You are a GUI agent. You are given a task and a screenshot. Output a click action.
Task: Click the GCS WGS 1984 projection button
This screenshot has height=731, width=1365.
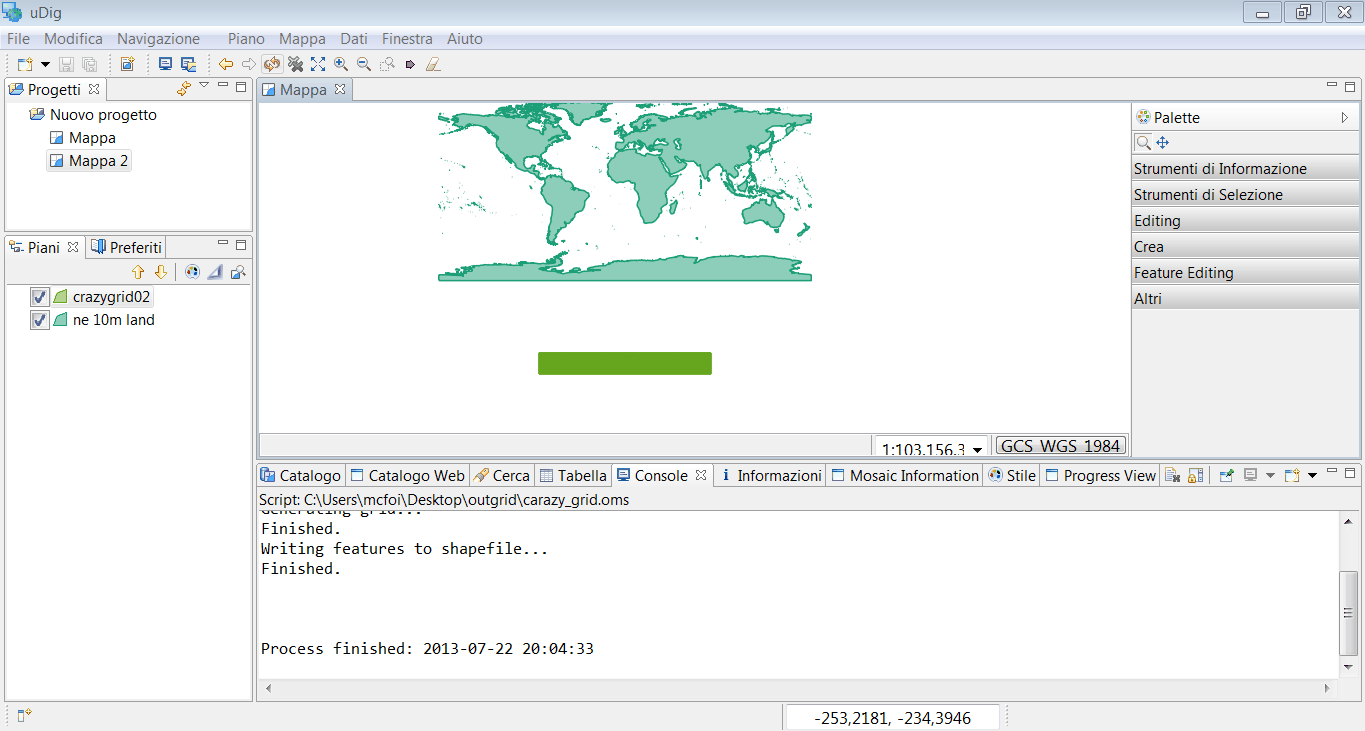(x=1061, y=446)
